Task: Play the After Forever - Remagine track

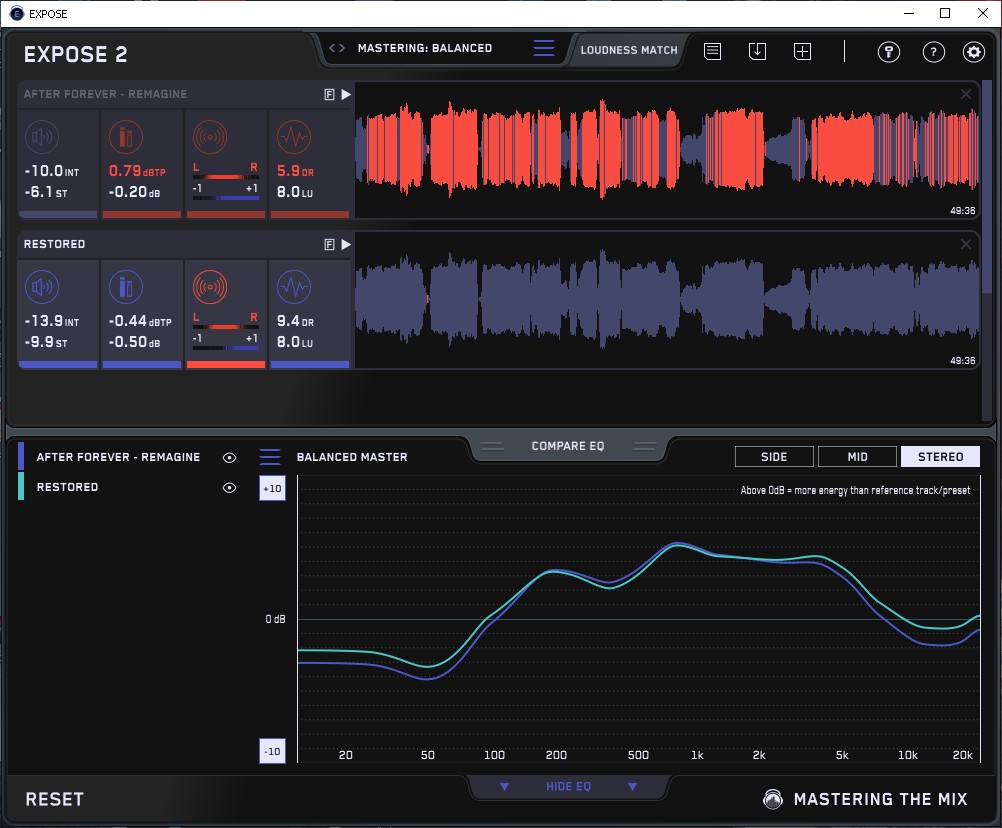Action: pos(346,94)
